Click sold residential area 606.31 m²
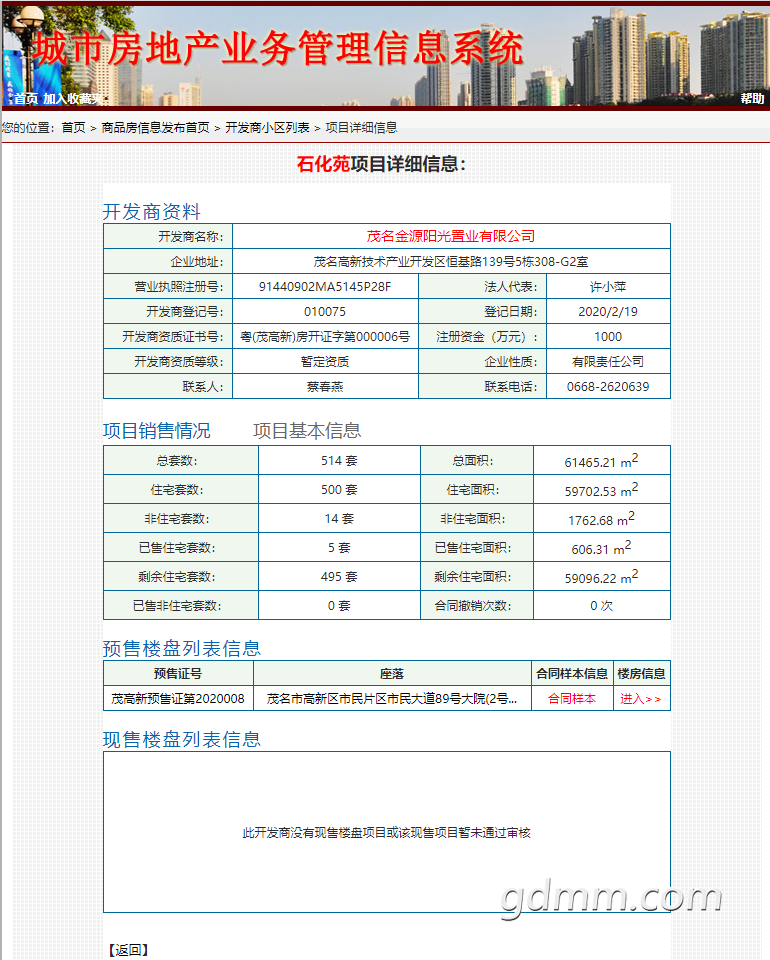 (601, 548)
